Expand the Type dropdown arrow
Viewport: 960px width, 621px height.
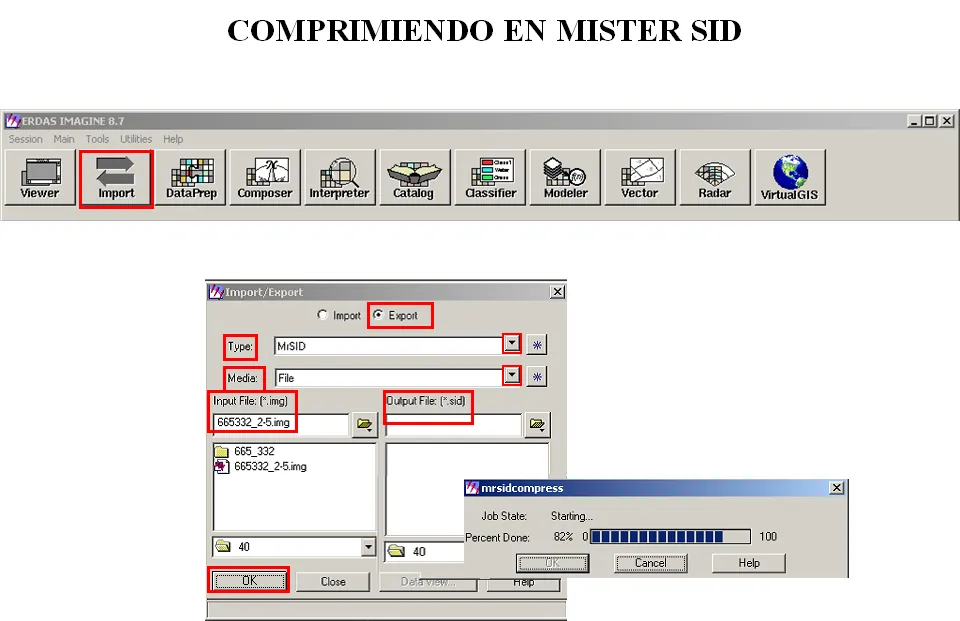pyautogui.click(x=512, y=344)
